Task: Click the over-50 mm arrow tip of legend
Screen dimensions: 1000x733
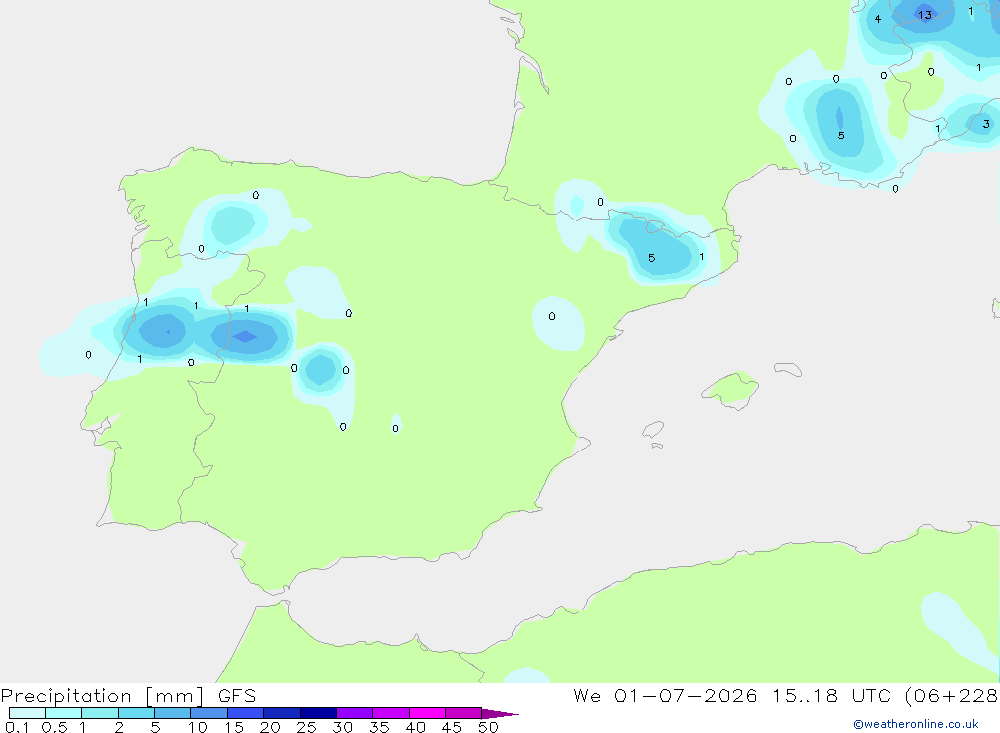Action: [x=499, y=713]
